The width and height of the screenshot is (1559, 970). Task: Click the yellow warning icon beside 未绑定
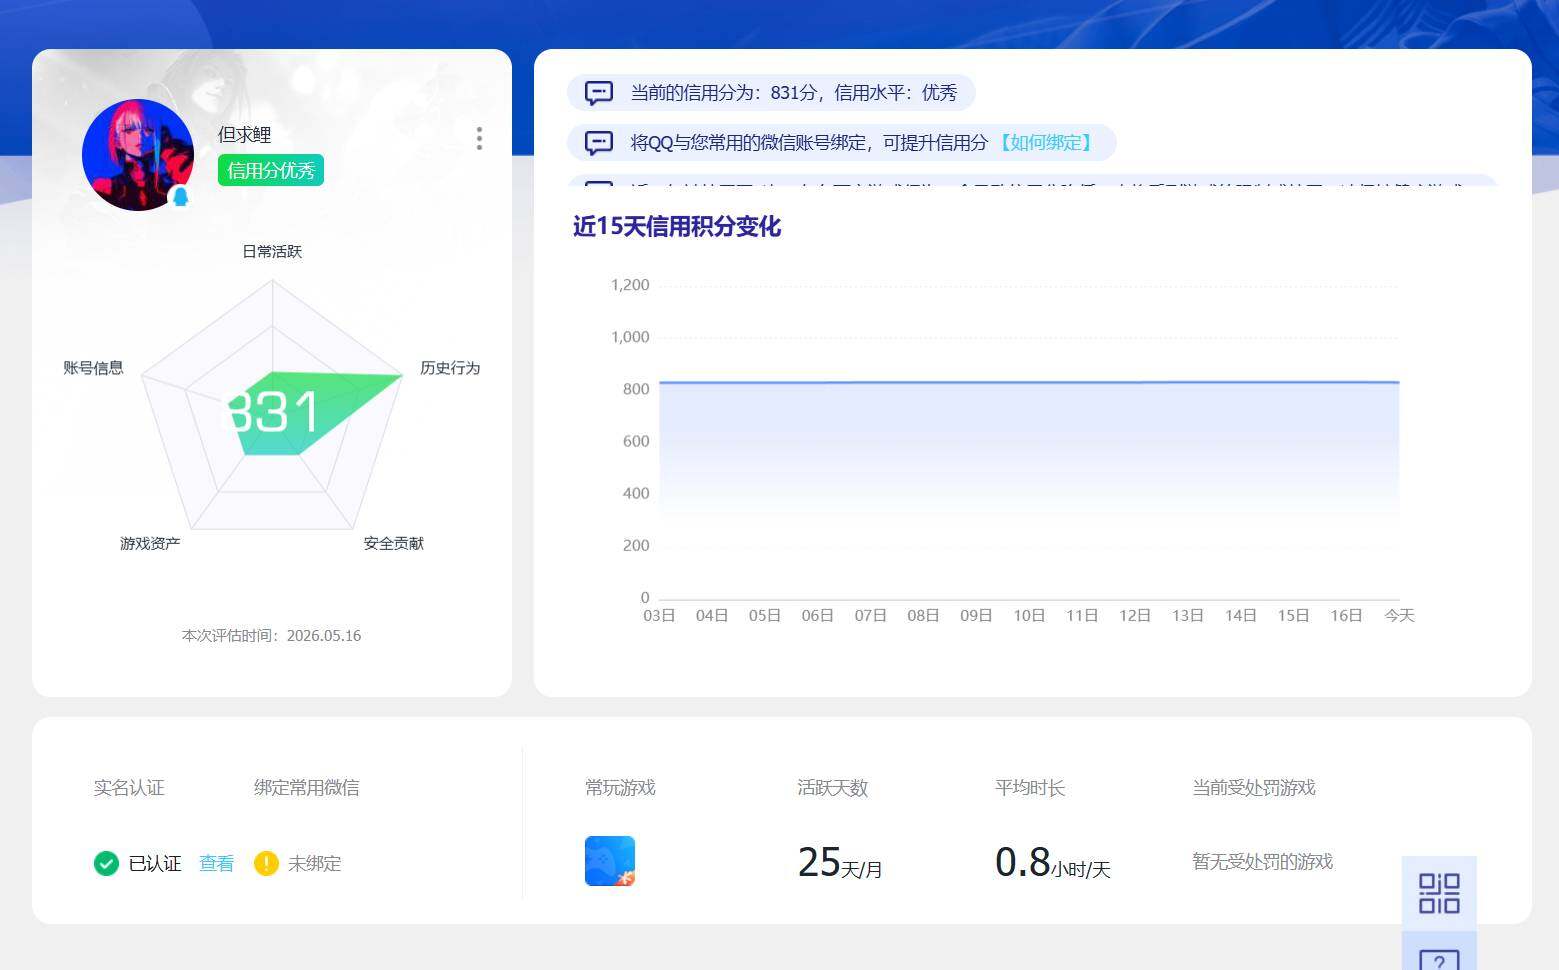coord(266,863)
